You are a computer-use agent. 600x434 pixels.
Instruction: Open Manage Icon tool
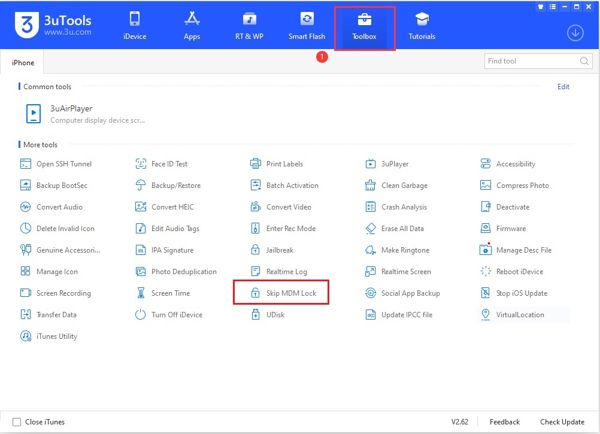pyautogui.click(x=49, y=271)
